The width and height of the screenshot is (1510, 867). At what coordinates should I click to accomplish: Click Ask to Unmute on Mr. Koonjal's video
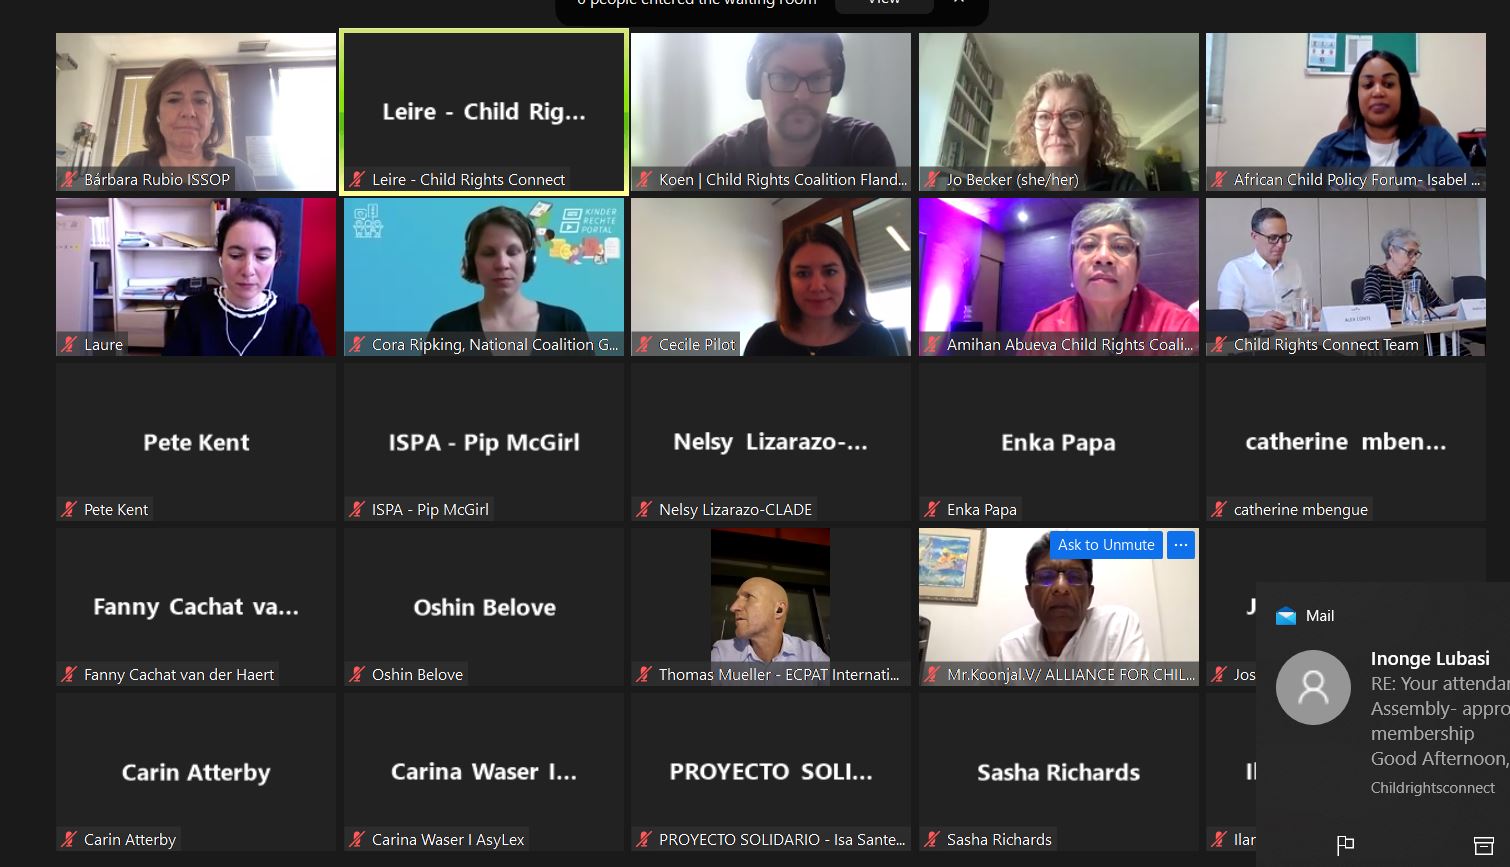pos(1106,545)
